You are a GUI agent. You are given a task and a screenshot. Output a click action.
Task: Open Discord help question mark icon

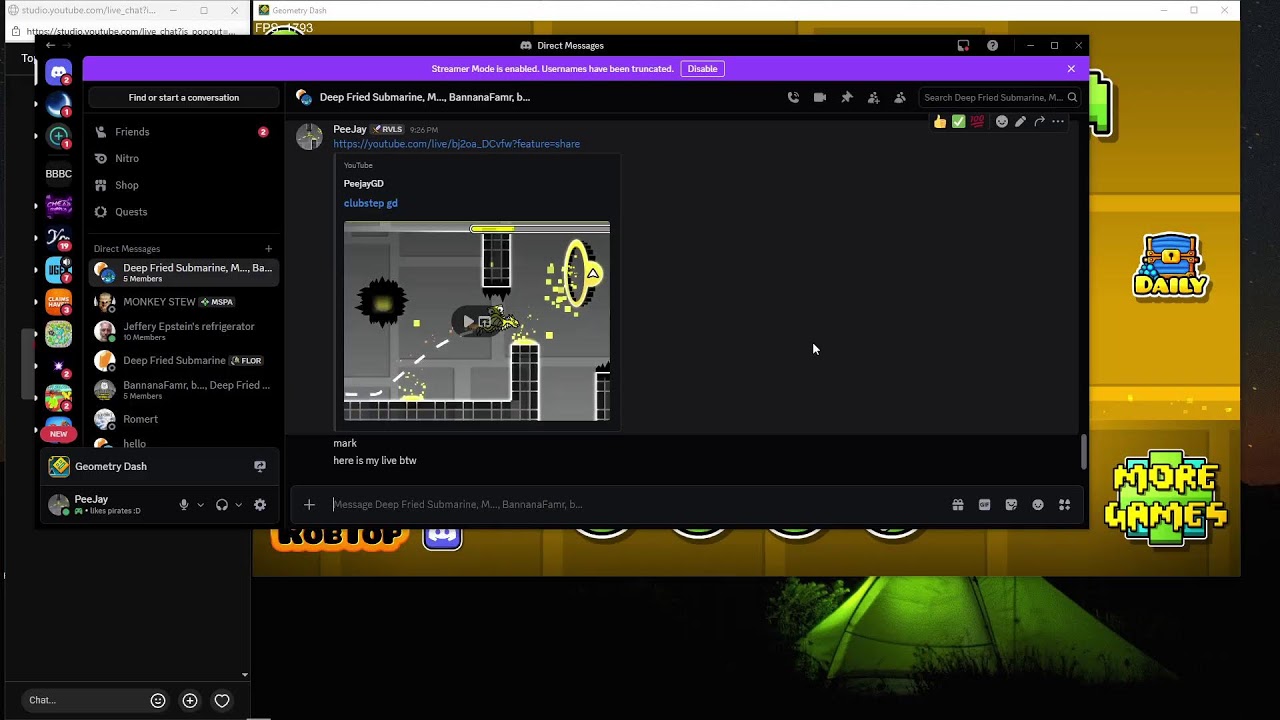(992, 45)
